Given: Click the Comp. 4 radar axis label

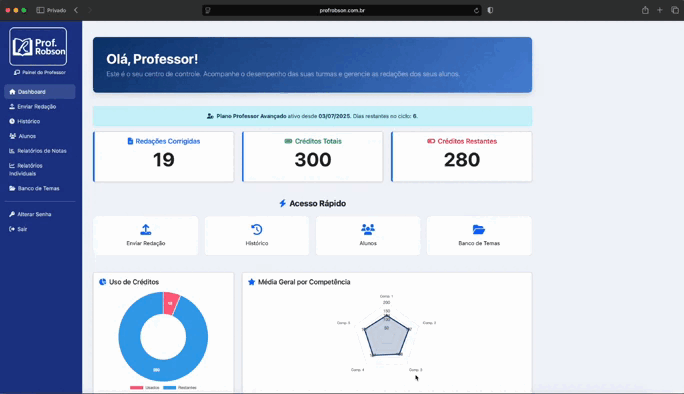Looking at the screenshot, I should pos(358,370).
